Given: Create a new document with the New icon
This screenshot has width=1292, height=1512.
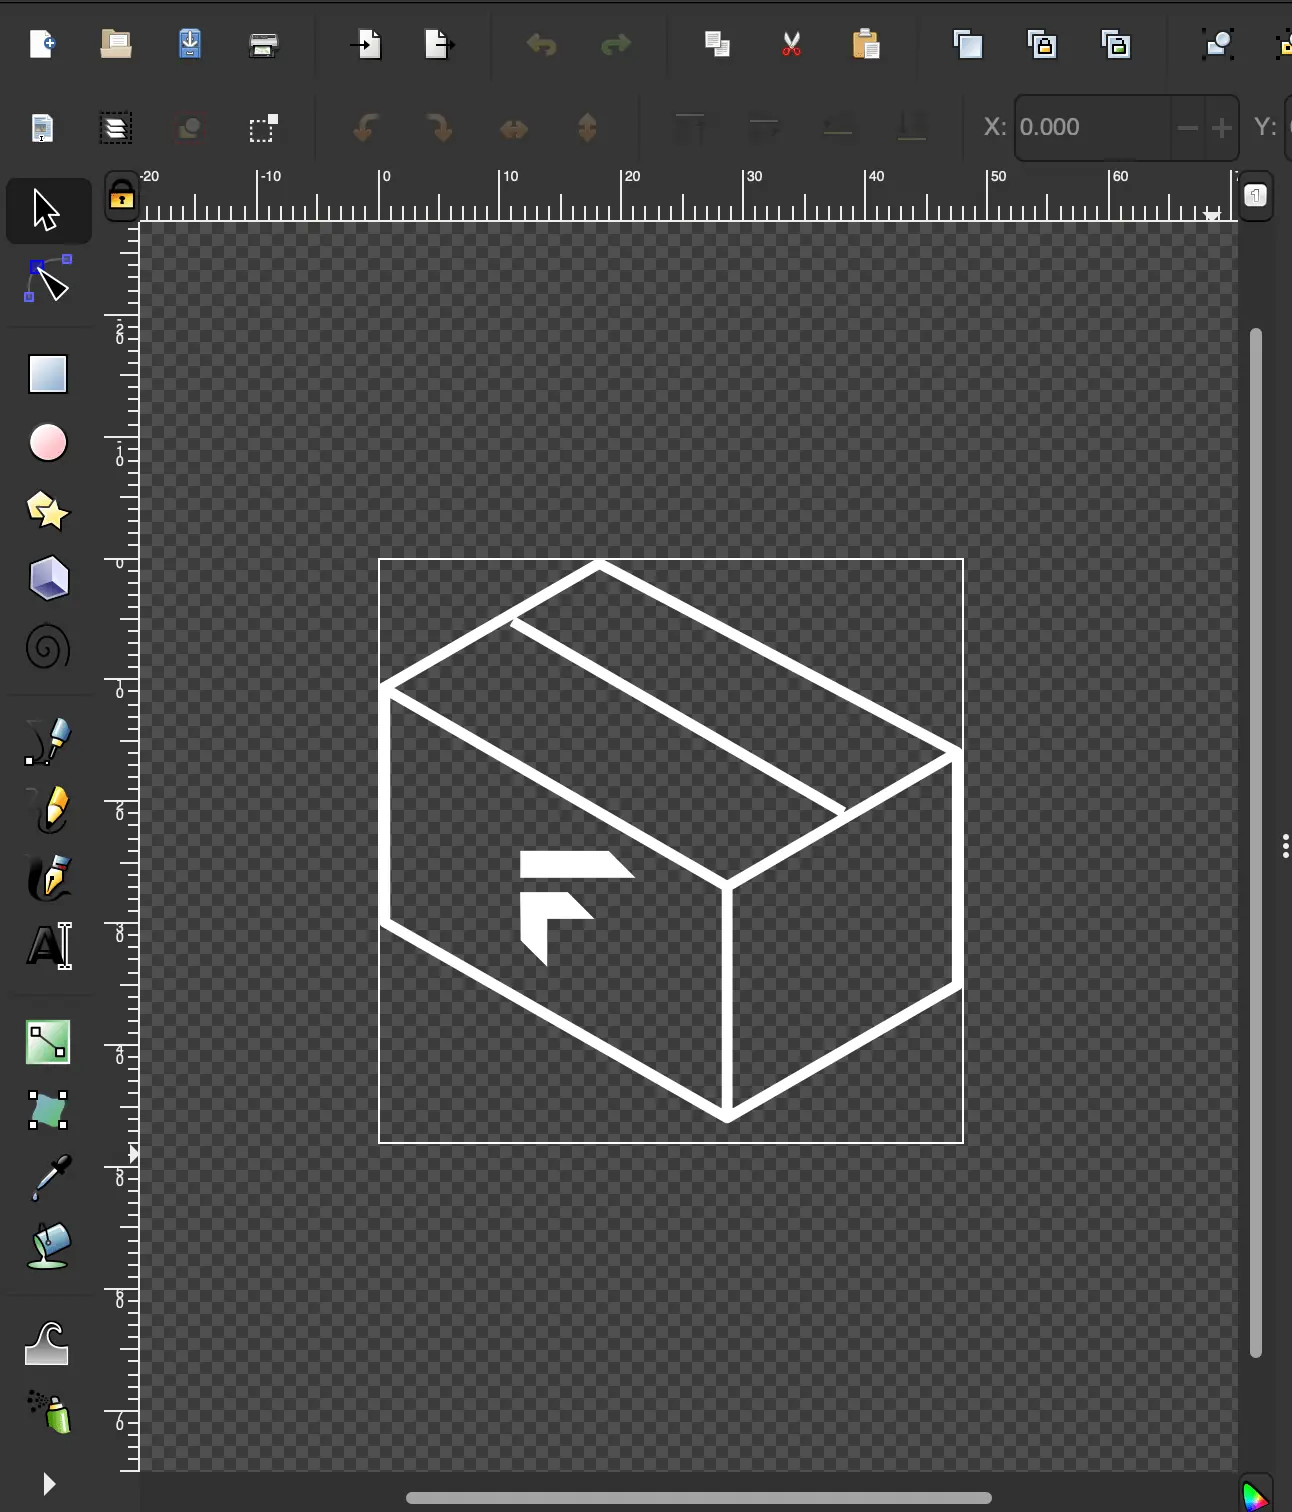Looking at the screenshot, I should (x=42, y=45).
